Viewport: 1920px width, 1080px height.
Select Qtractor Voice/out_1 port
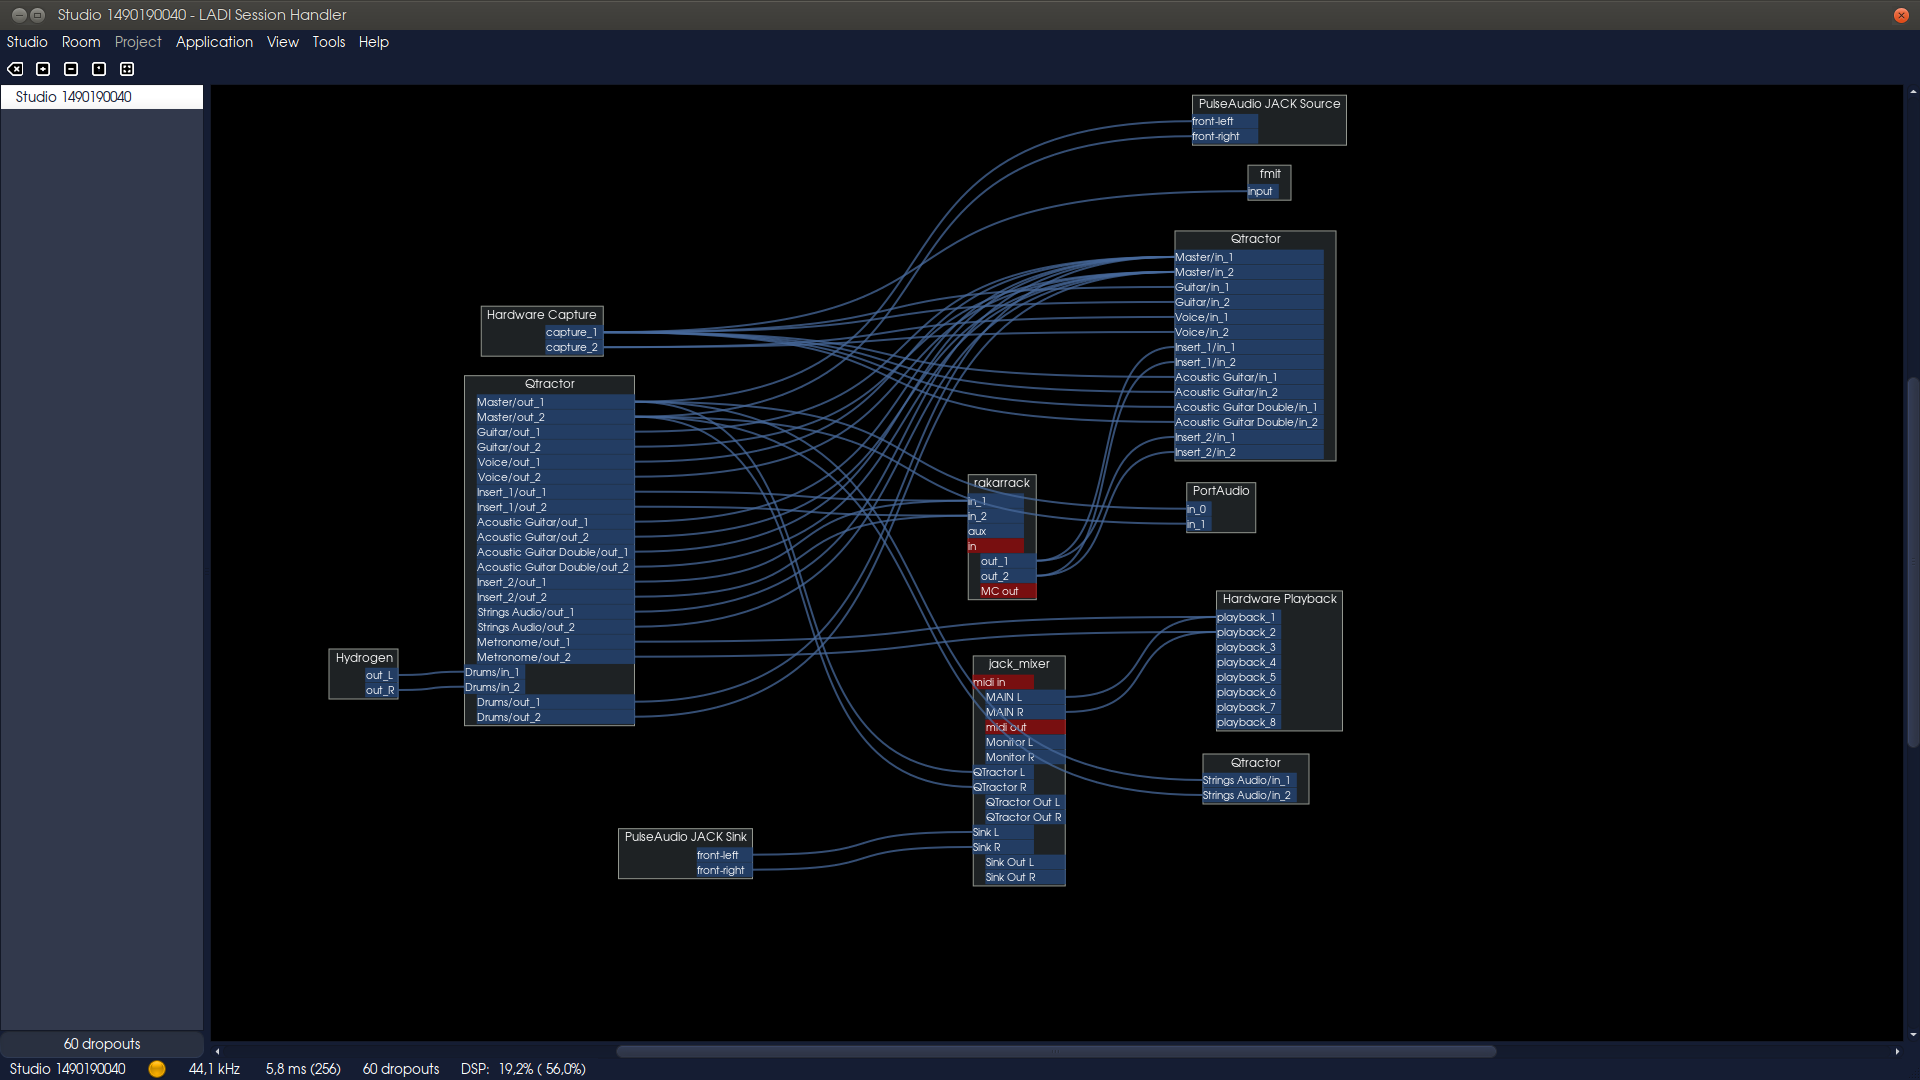tap(554, 463)
